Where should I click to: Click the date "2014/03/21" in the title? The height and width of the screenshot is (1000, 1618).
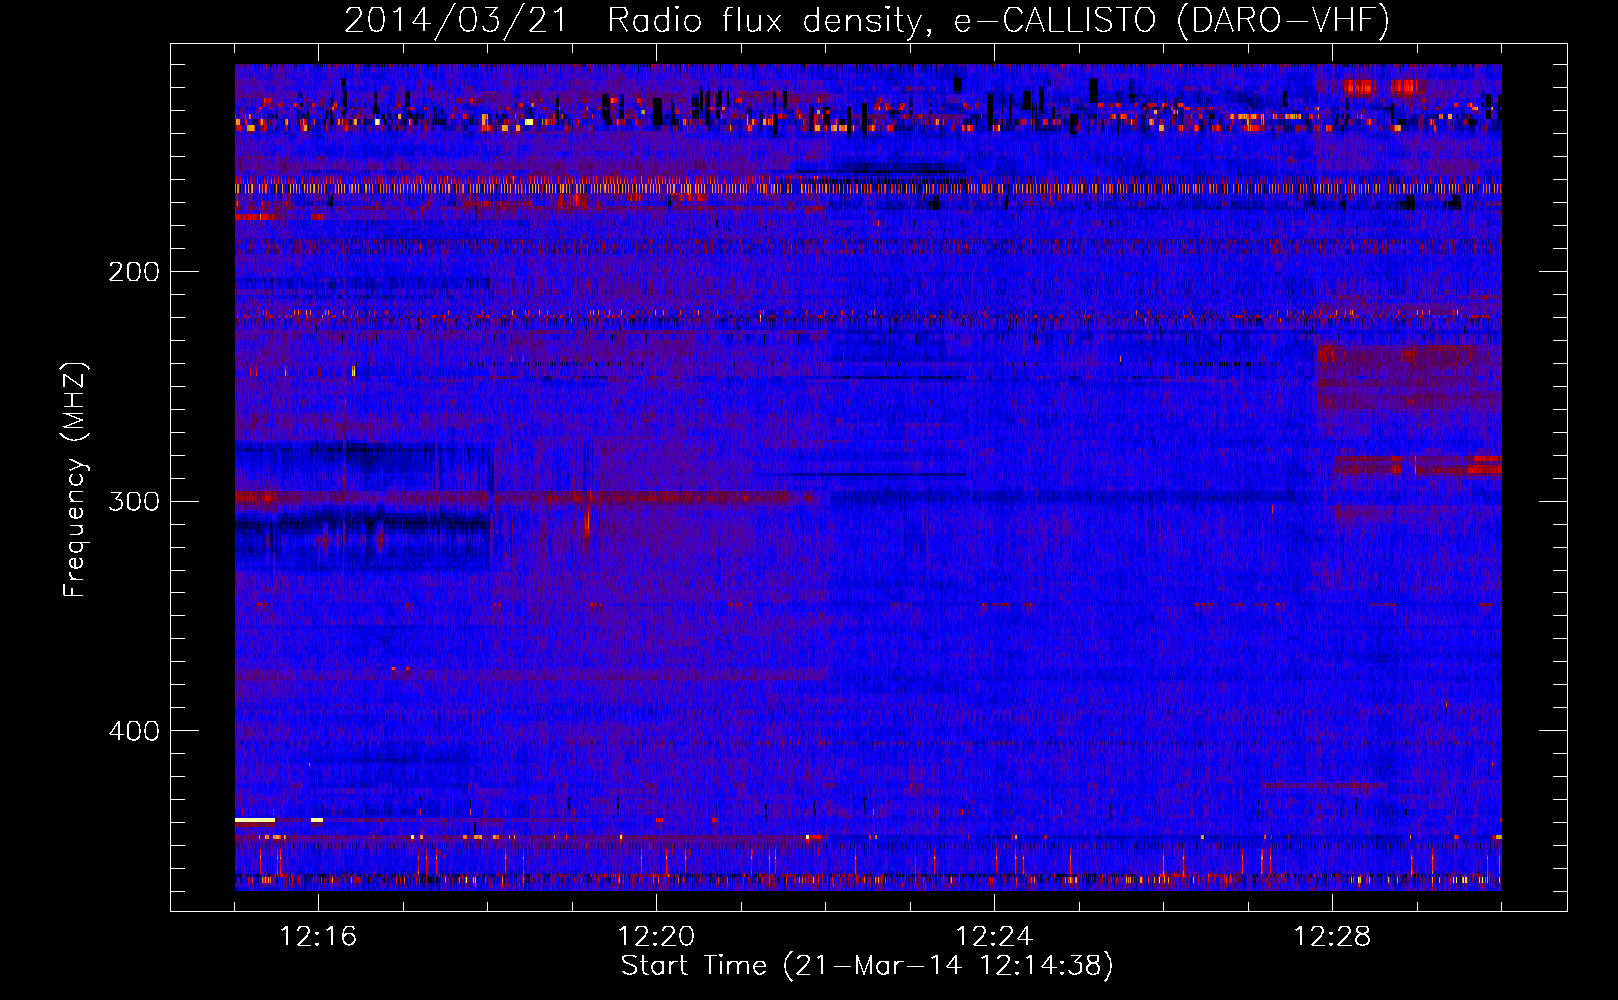455,21
